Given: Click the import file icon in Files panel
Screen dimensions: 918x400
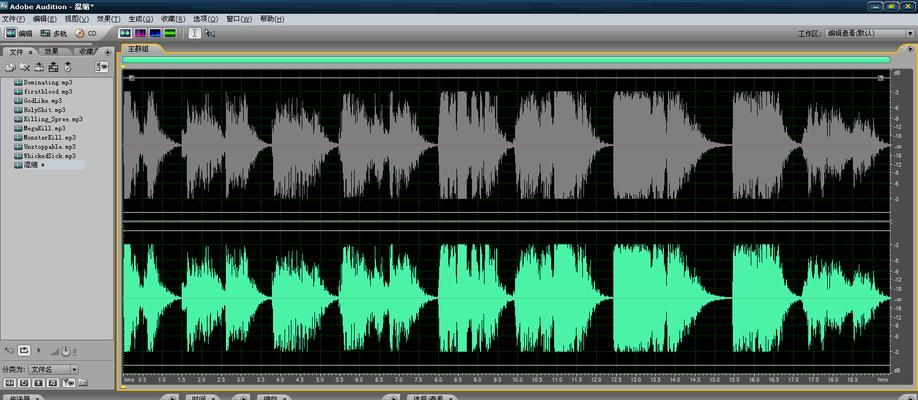Looking at the screenshot, I should (x=10, y=67).
